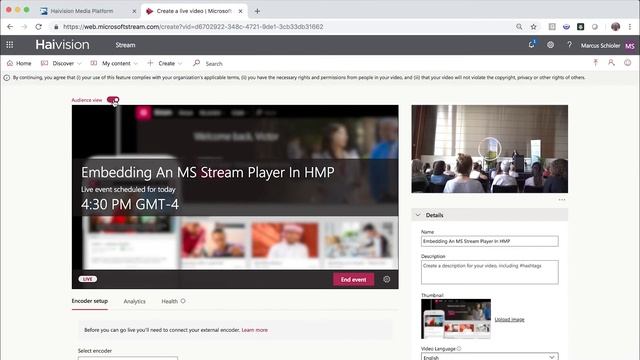The width and height of the screenshot is (640, 360).
Task: Click Video Language info icon
Action: (459, 349)
